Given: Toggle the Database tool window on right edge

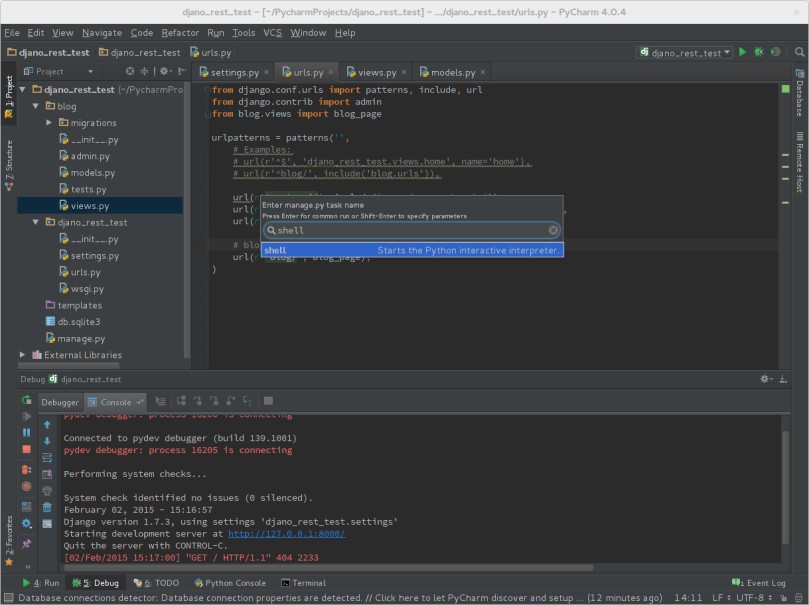Looking at the screenshot, I should [799, 93].
